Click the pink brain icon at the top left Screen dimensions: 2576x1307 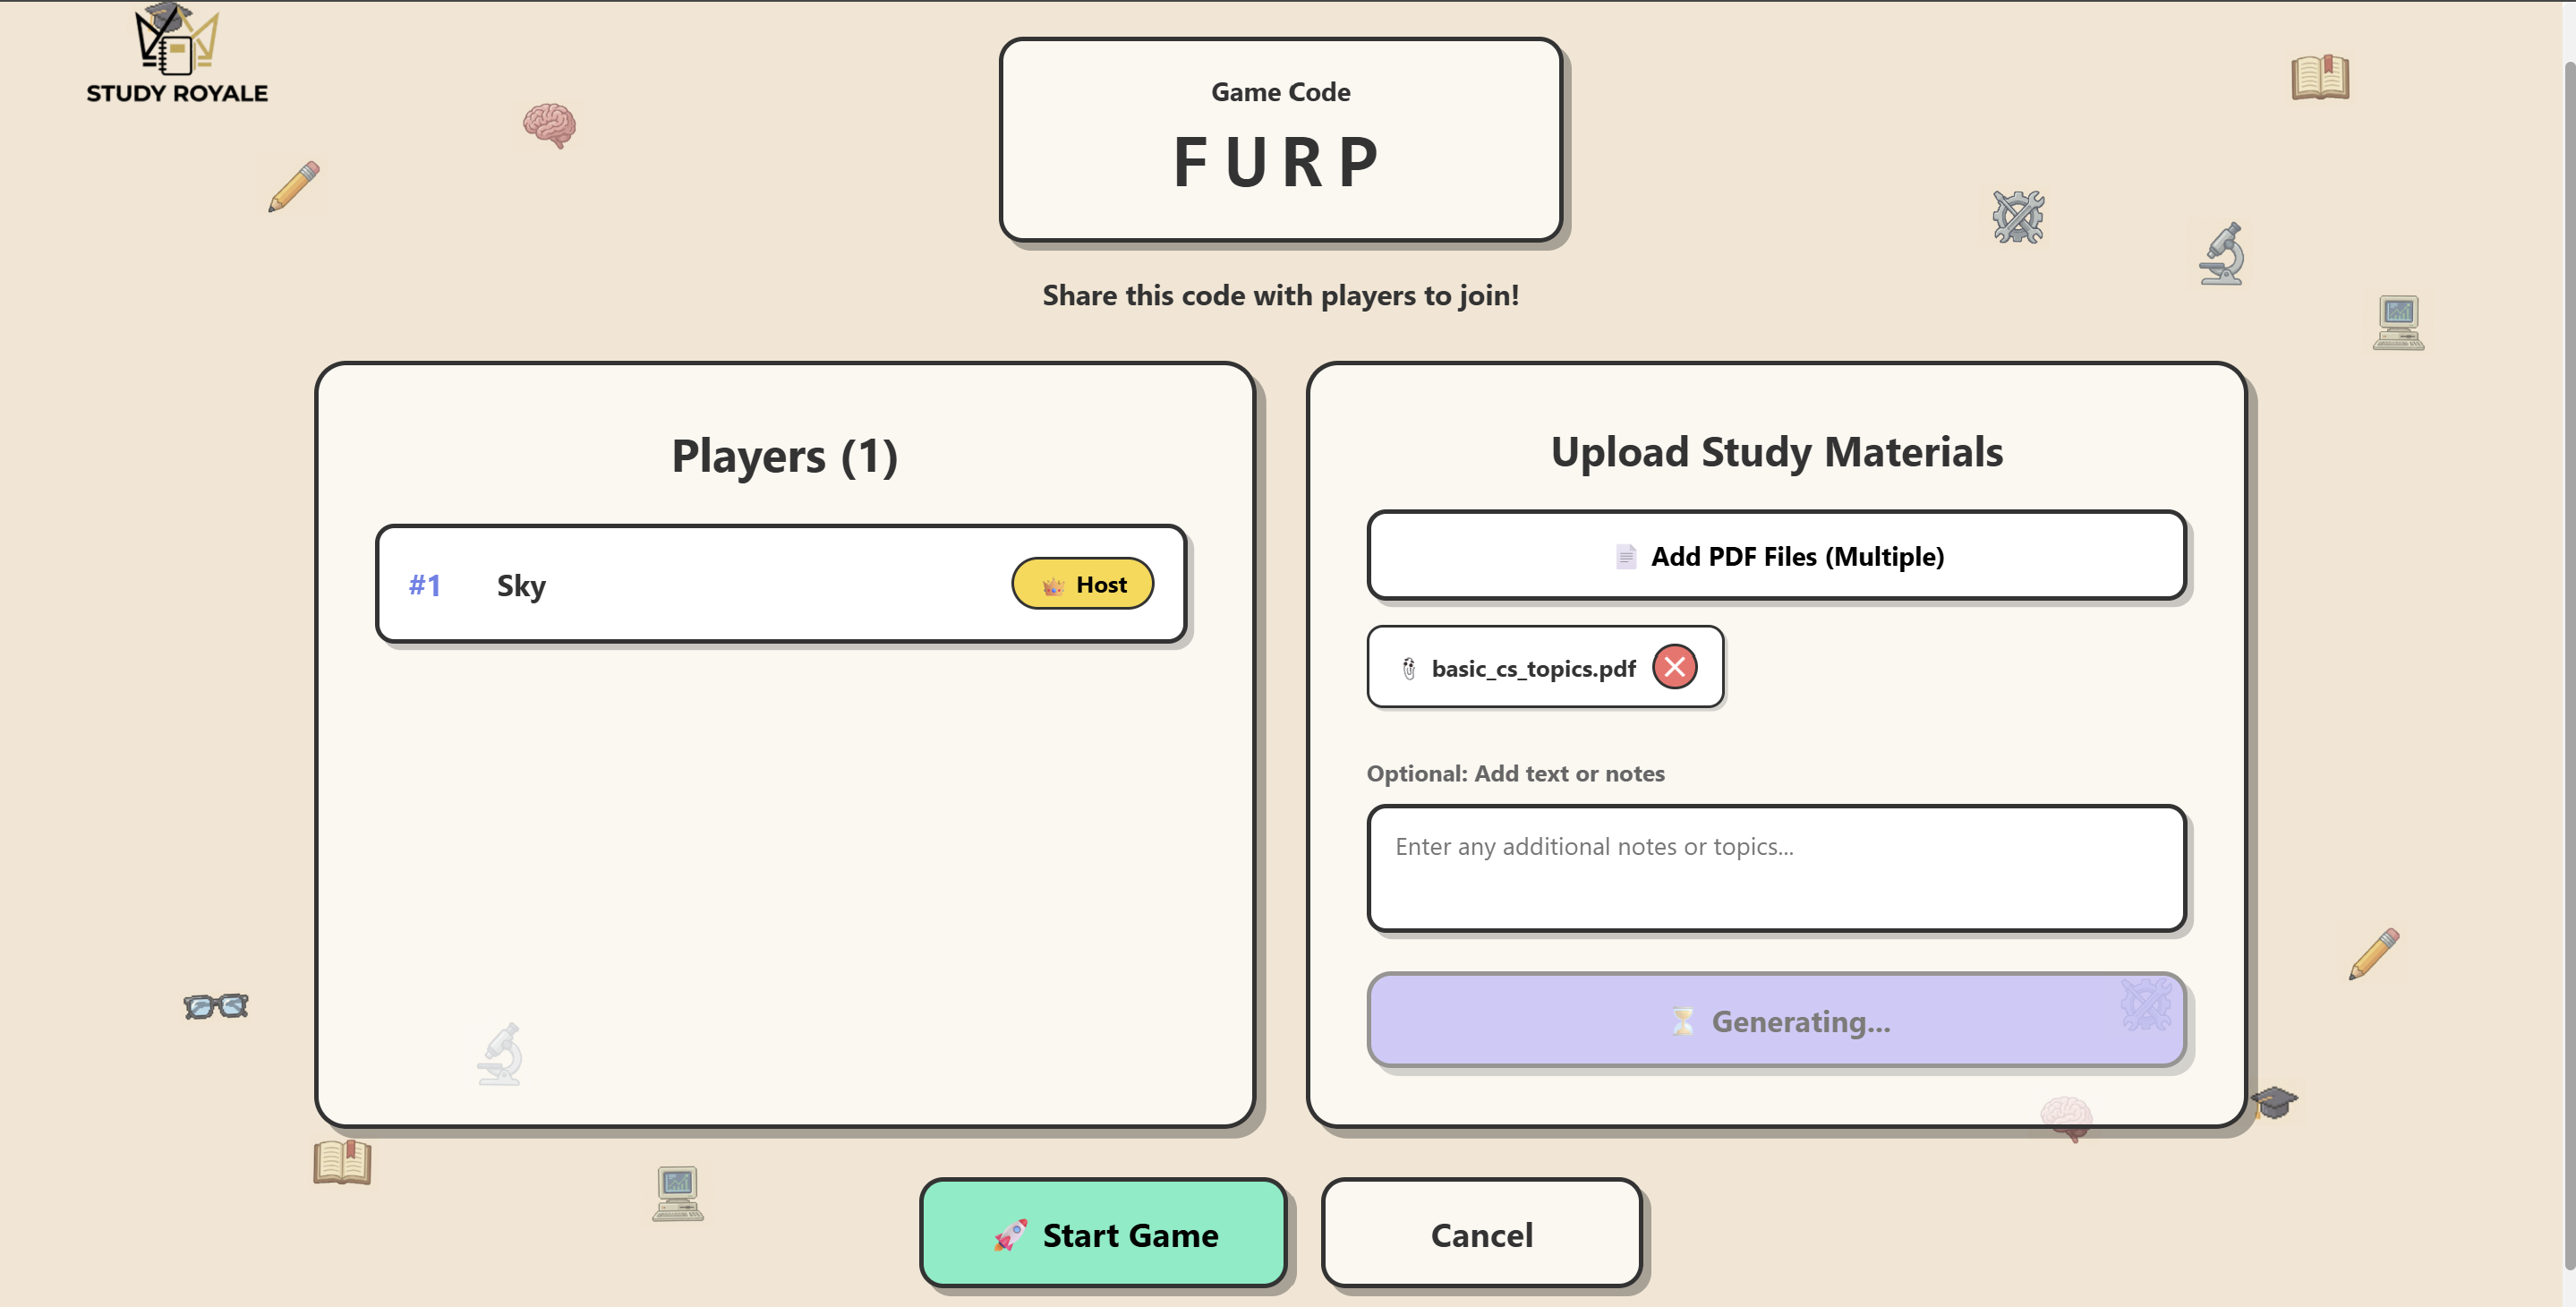click(549, 125)
